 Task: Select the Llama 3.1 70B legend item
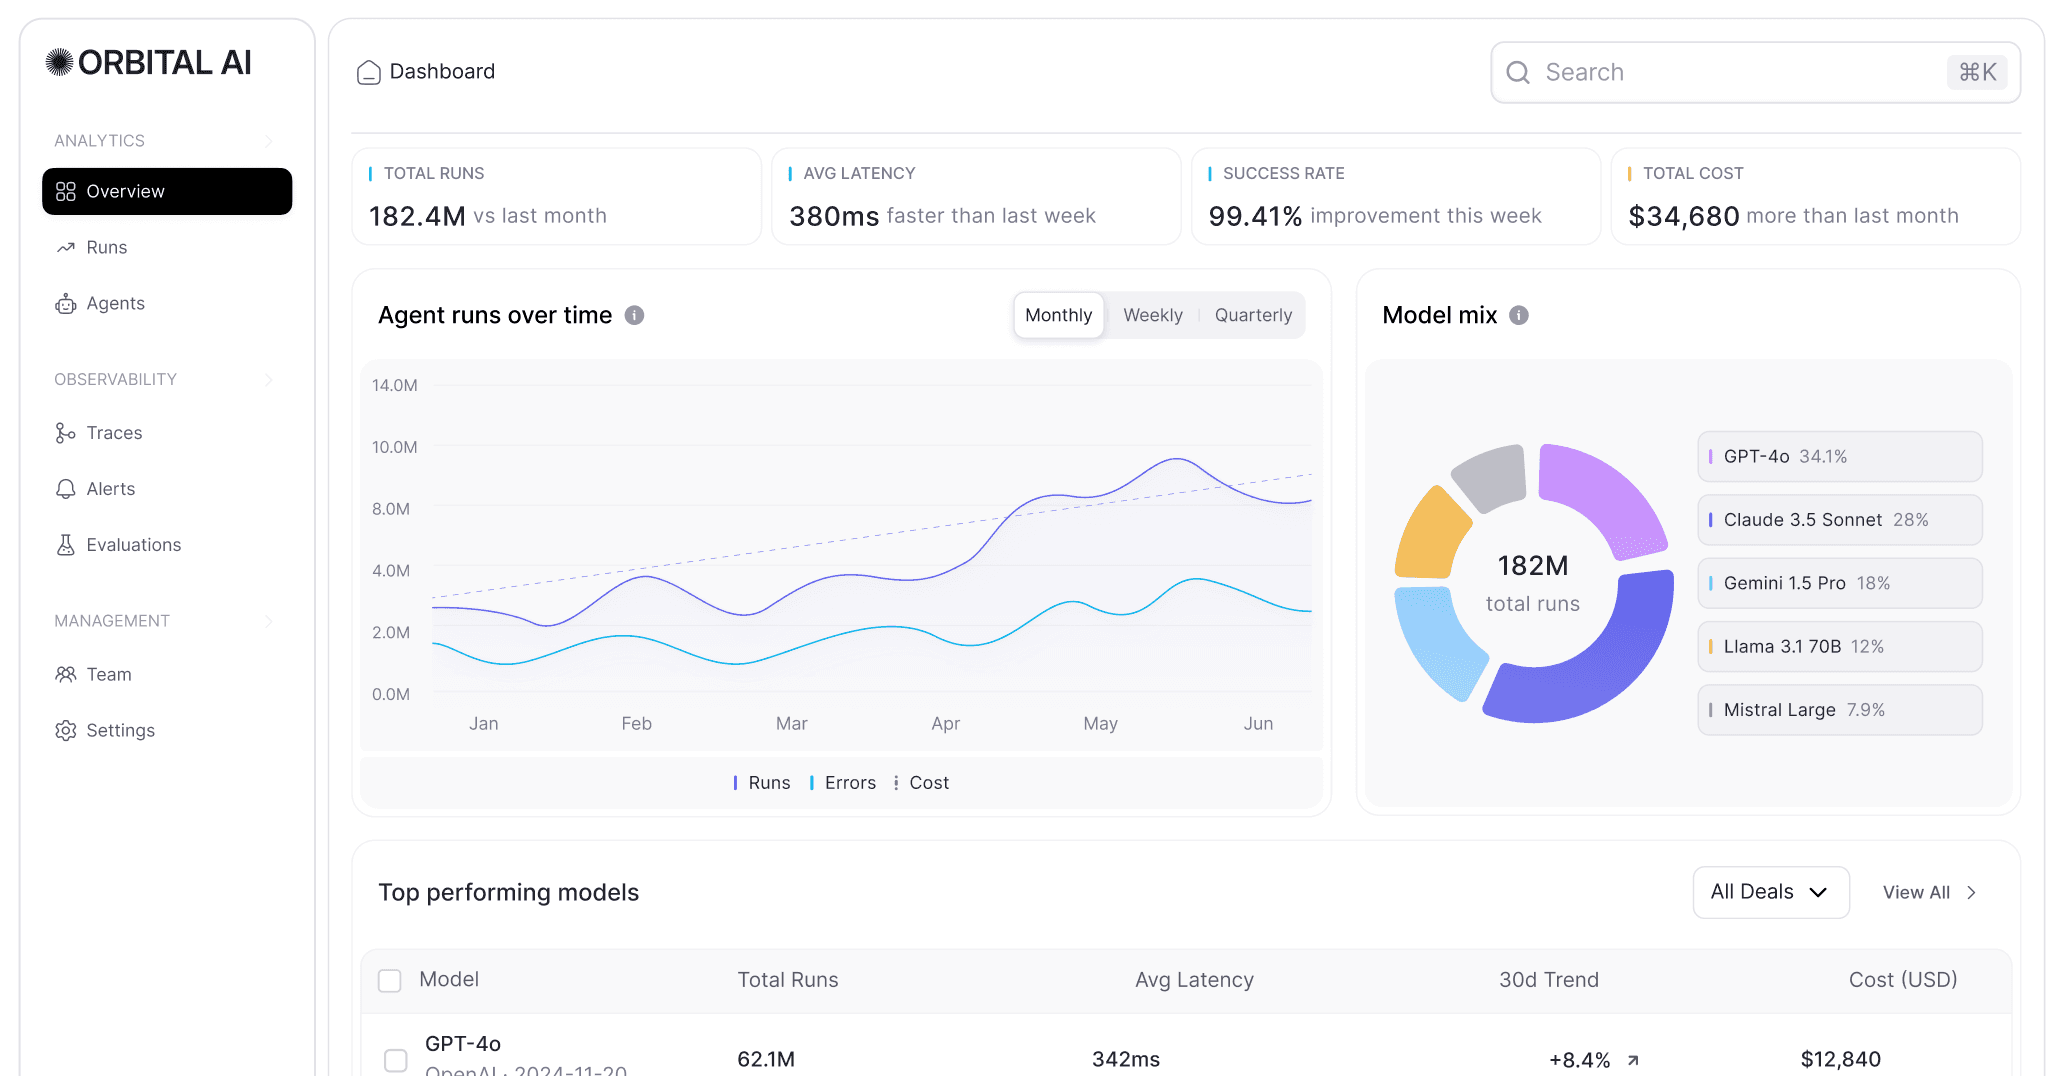1840,647
